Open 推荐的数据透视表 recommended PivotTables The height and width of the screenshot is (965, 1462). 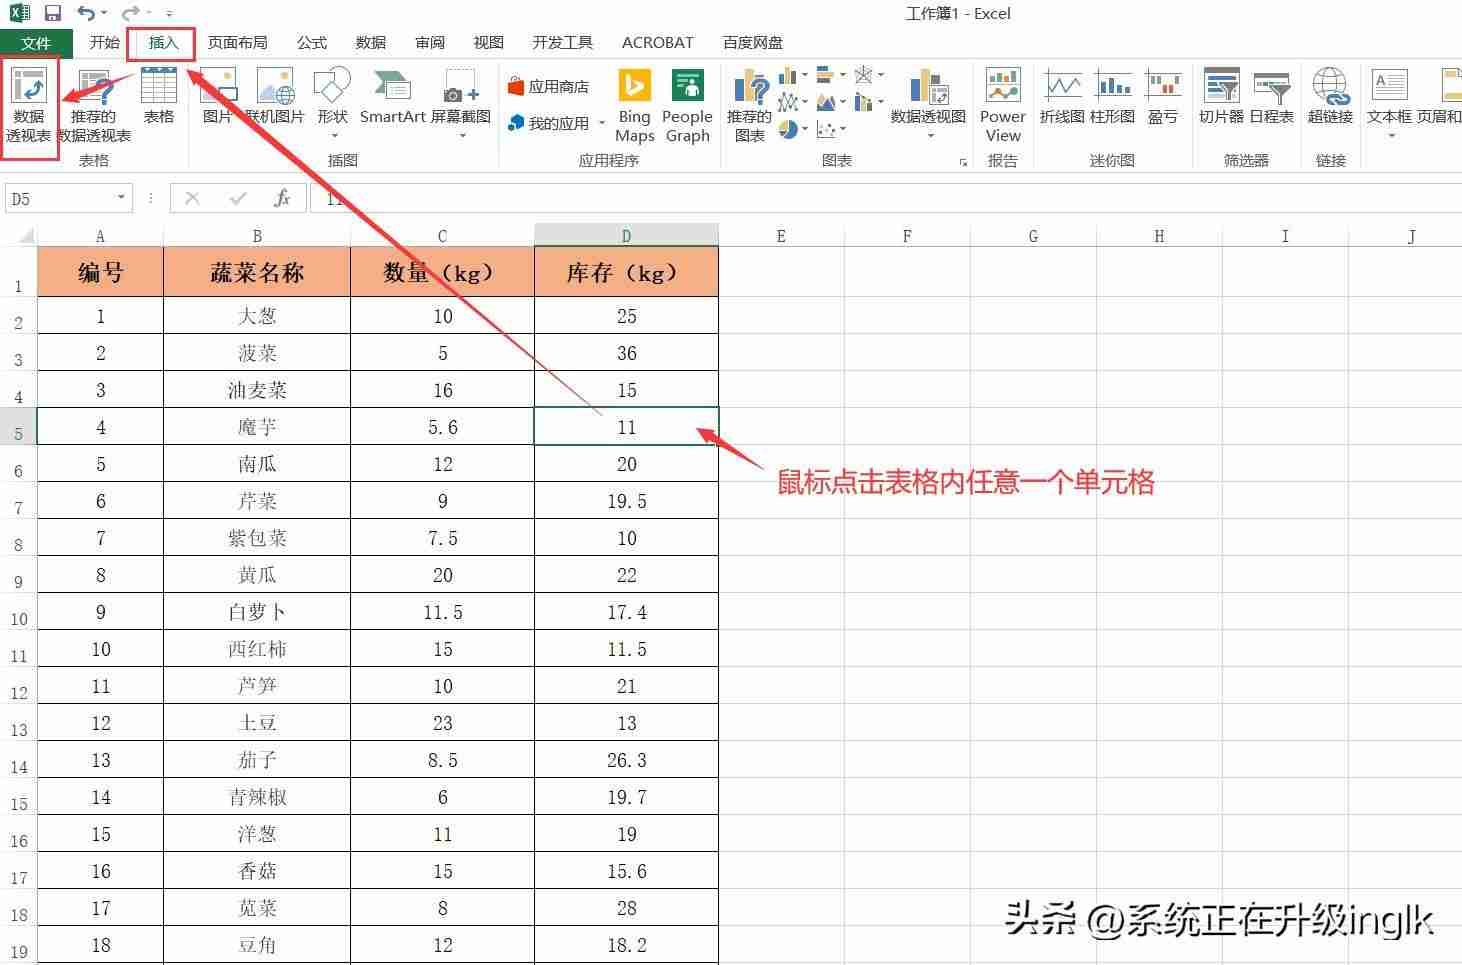click(x=94, y=106)
